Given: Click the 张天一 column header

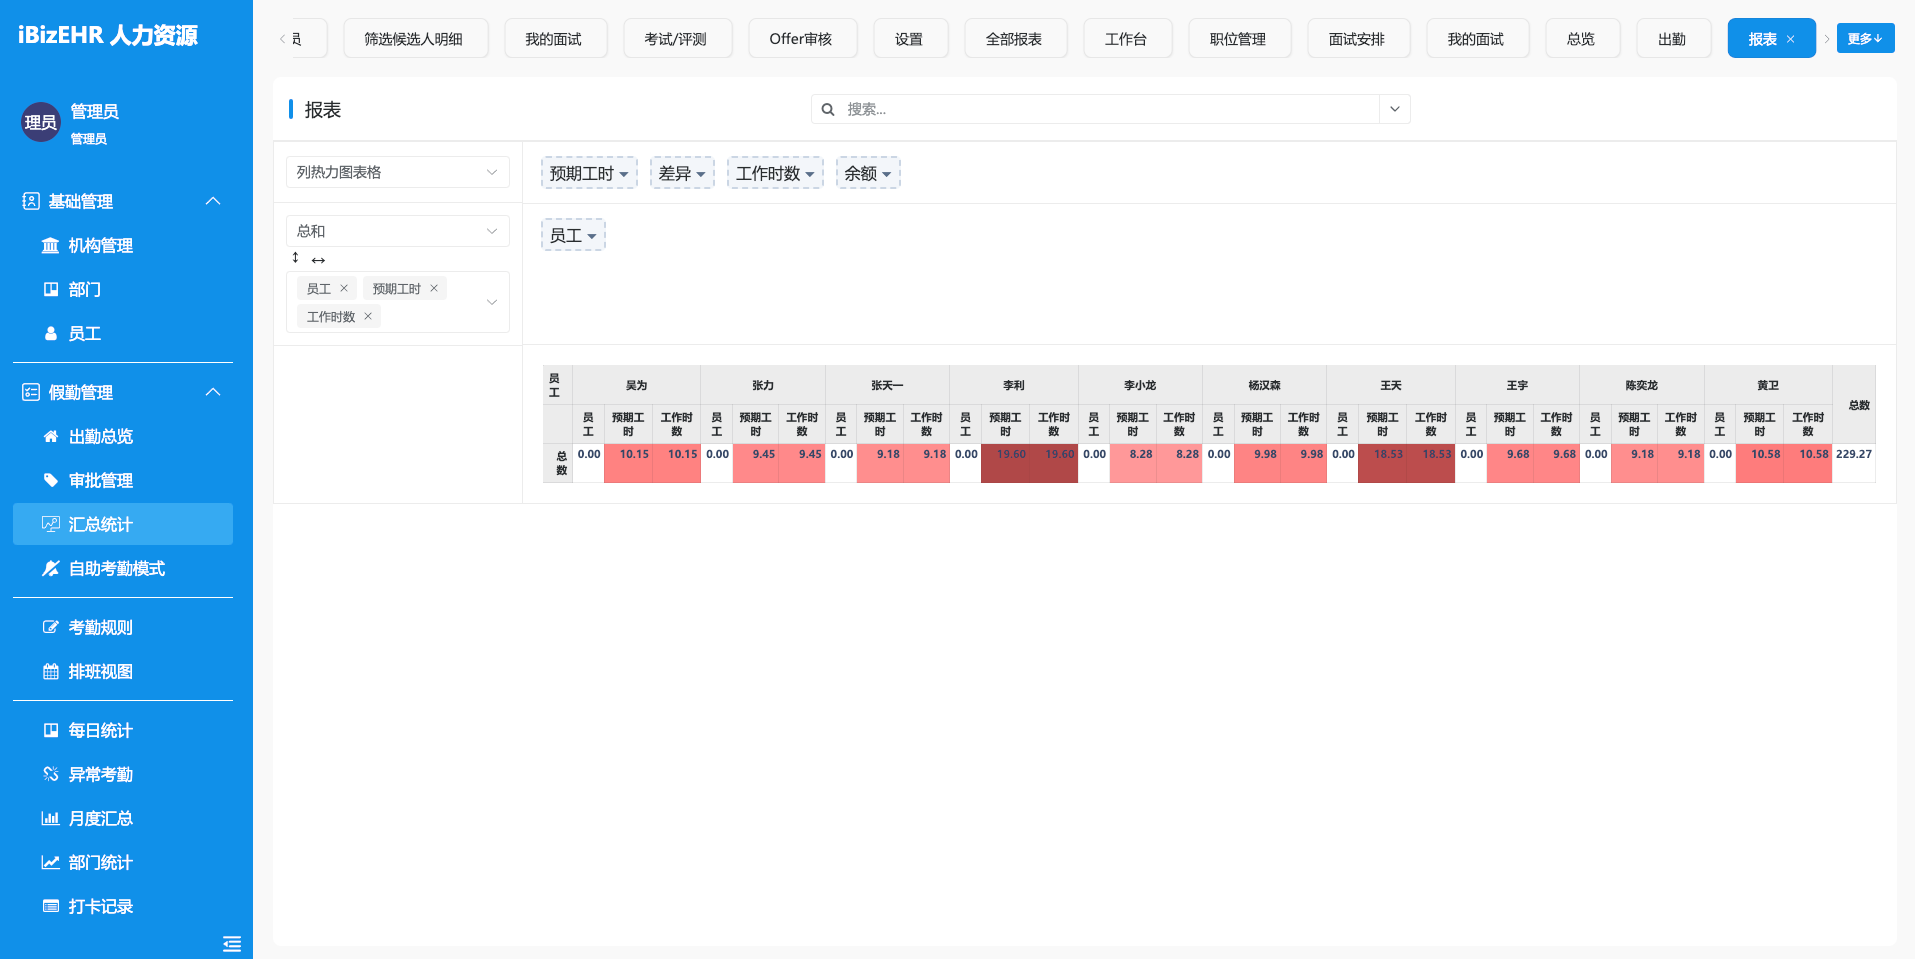Looking at the screenshot, I should pos(887,385).
